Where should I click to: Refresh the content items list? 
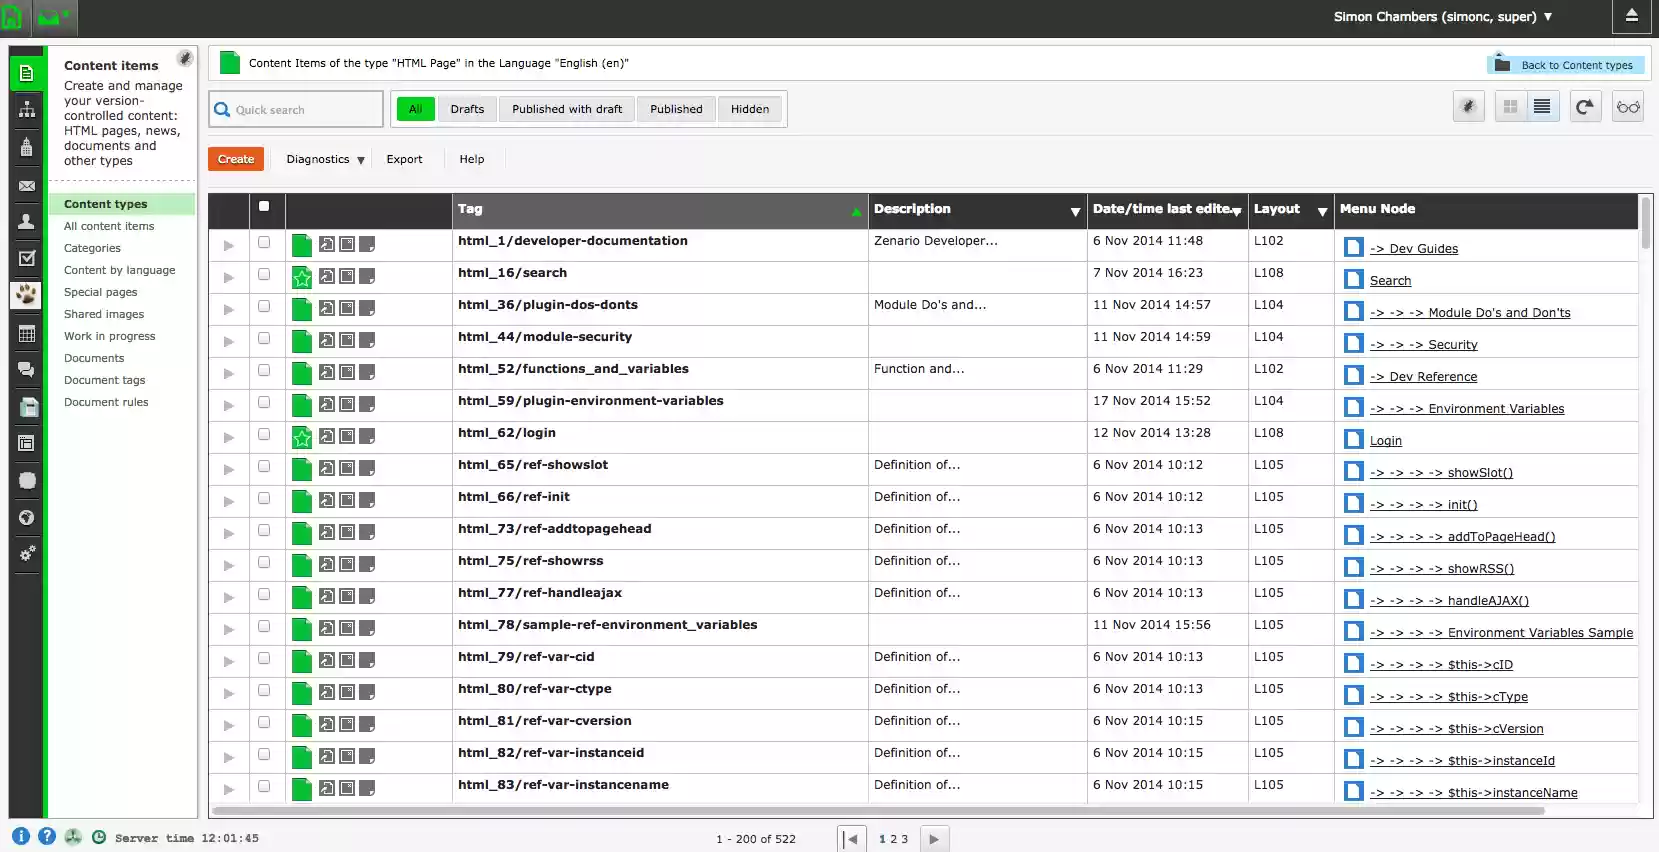pyautogui.click(x=1584, y=107)
